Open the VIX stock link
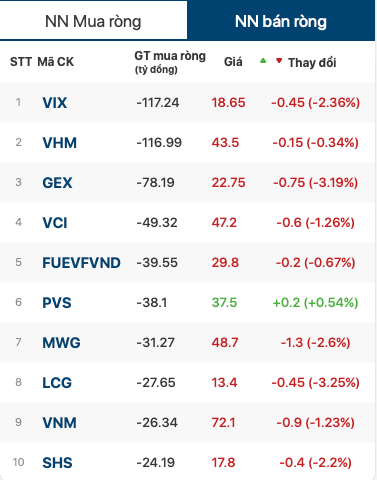Viewport: 377px width, 480px height. point(55,103)
